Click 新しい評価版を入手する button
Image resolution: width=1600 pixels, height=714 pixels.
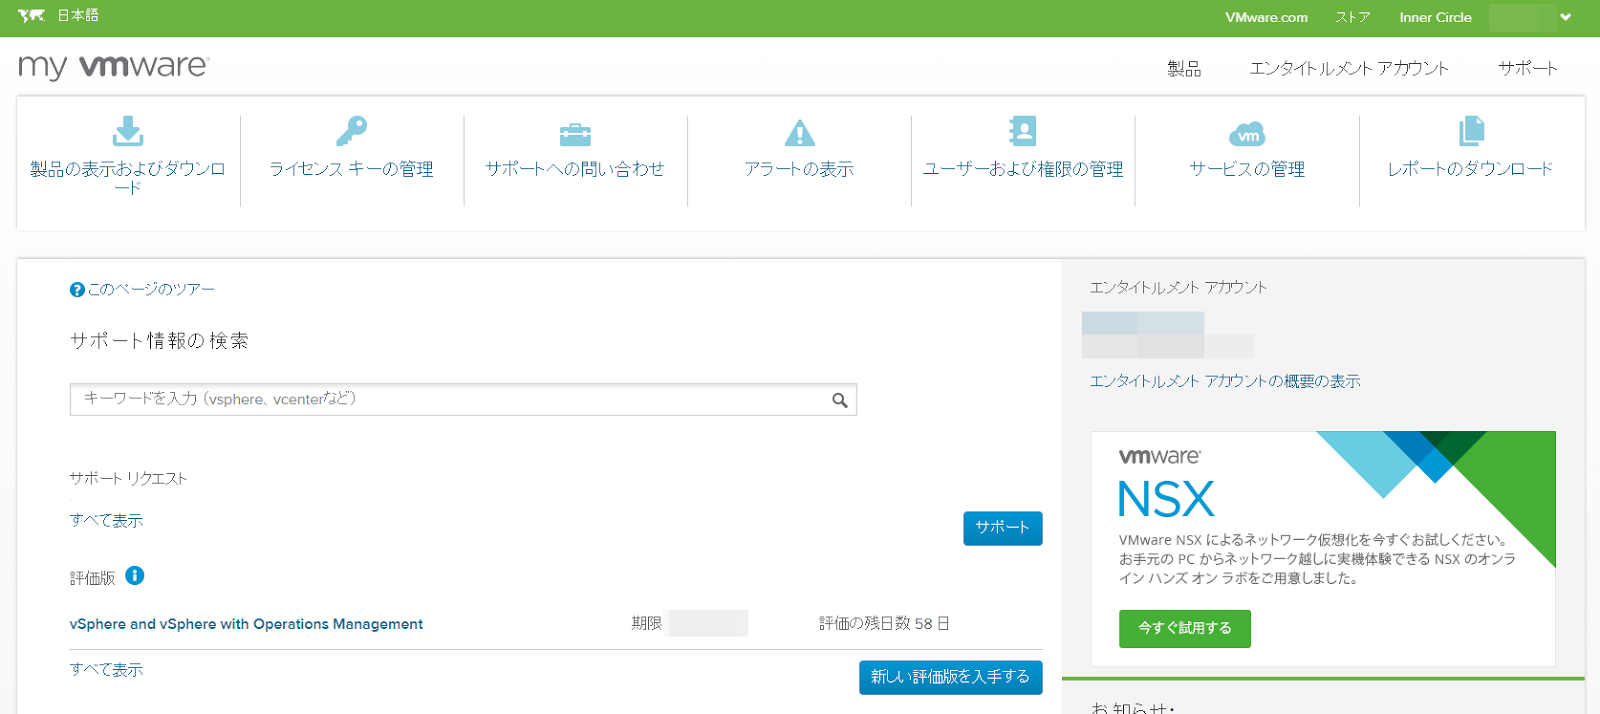tap(950, 677)
